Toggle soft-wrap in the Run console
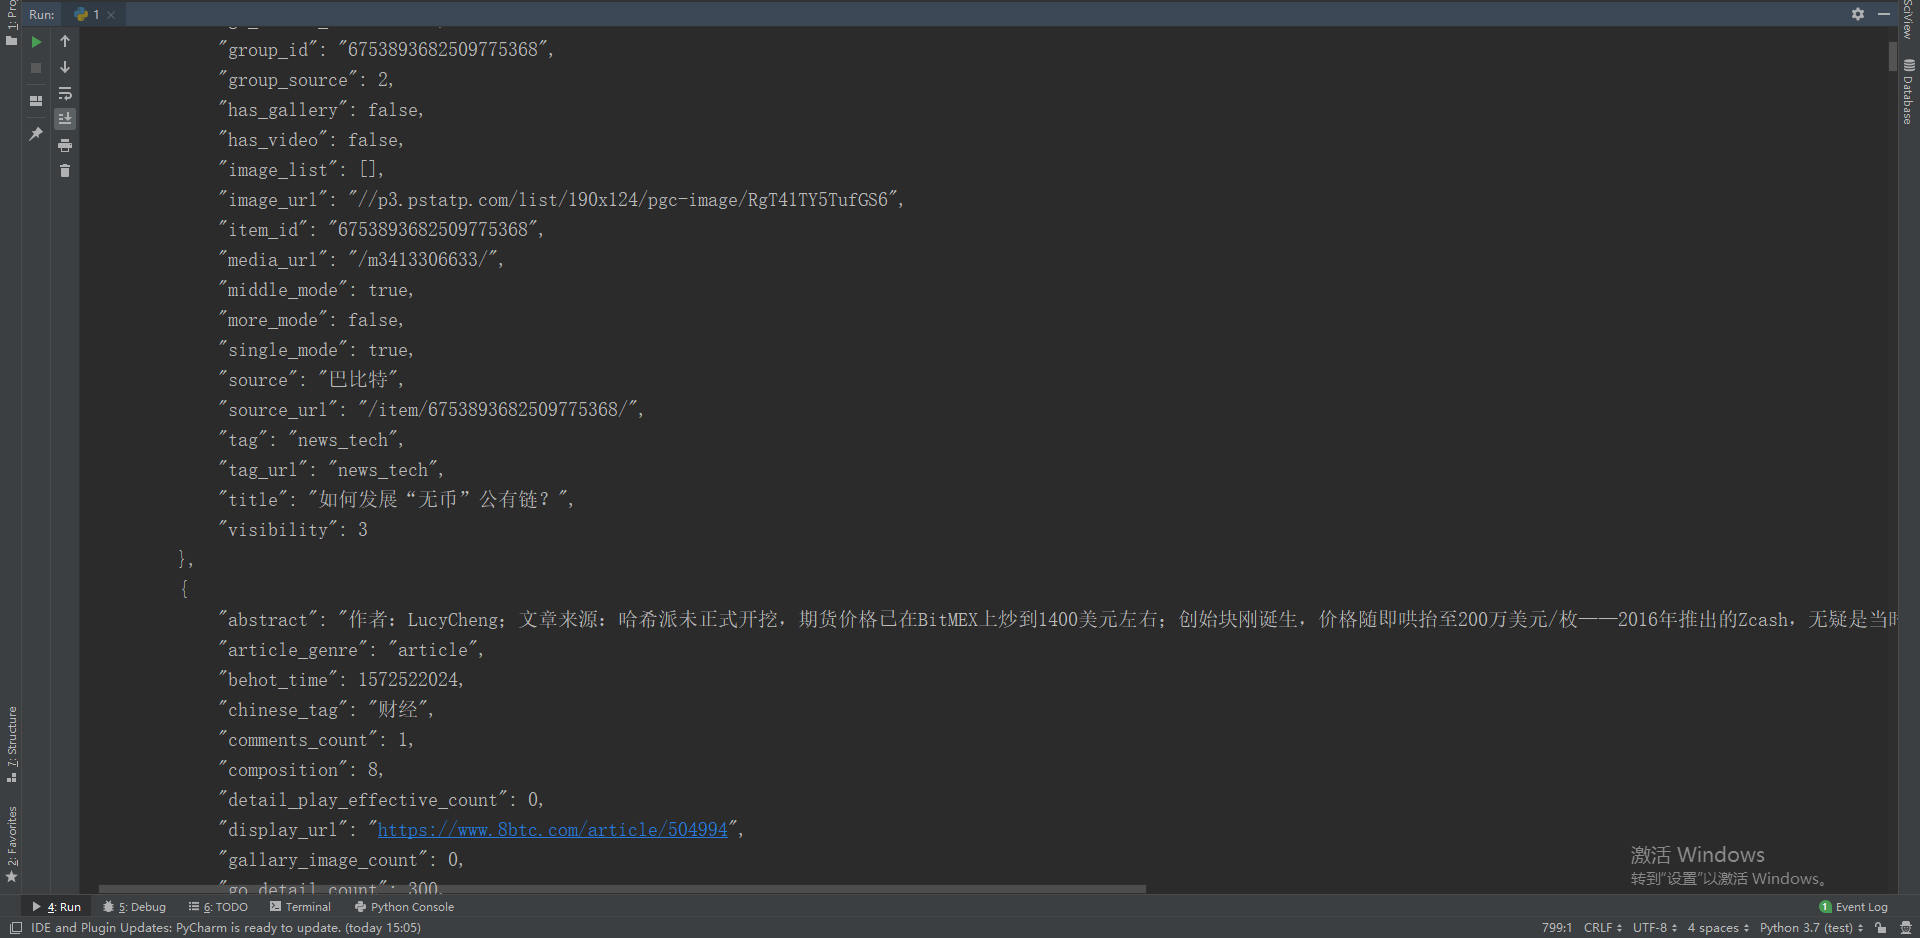The image size is (1920, 938). click(x=65, y=94)
